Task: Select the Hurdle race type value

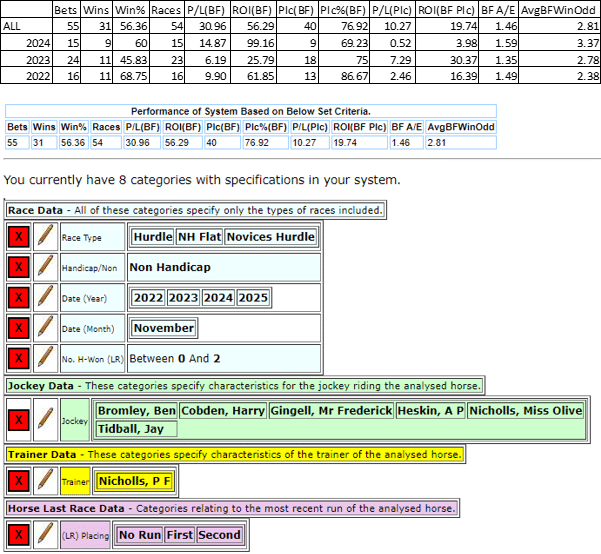Action: (x=153, y=237)
